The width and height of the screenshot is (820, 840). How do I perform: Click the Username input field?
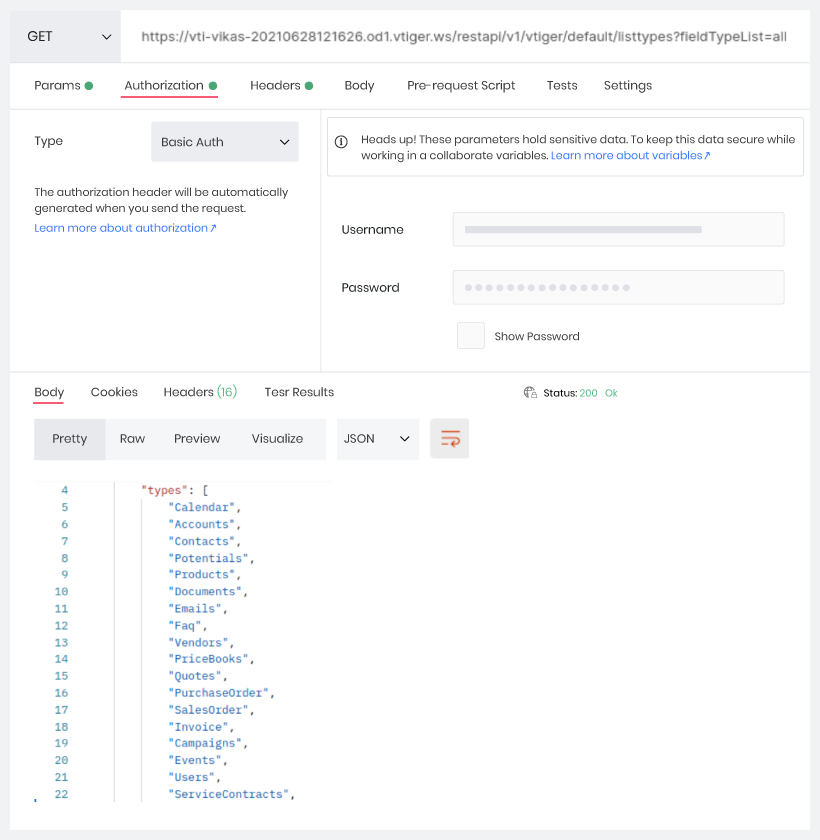[x=618, y=229]
